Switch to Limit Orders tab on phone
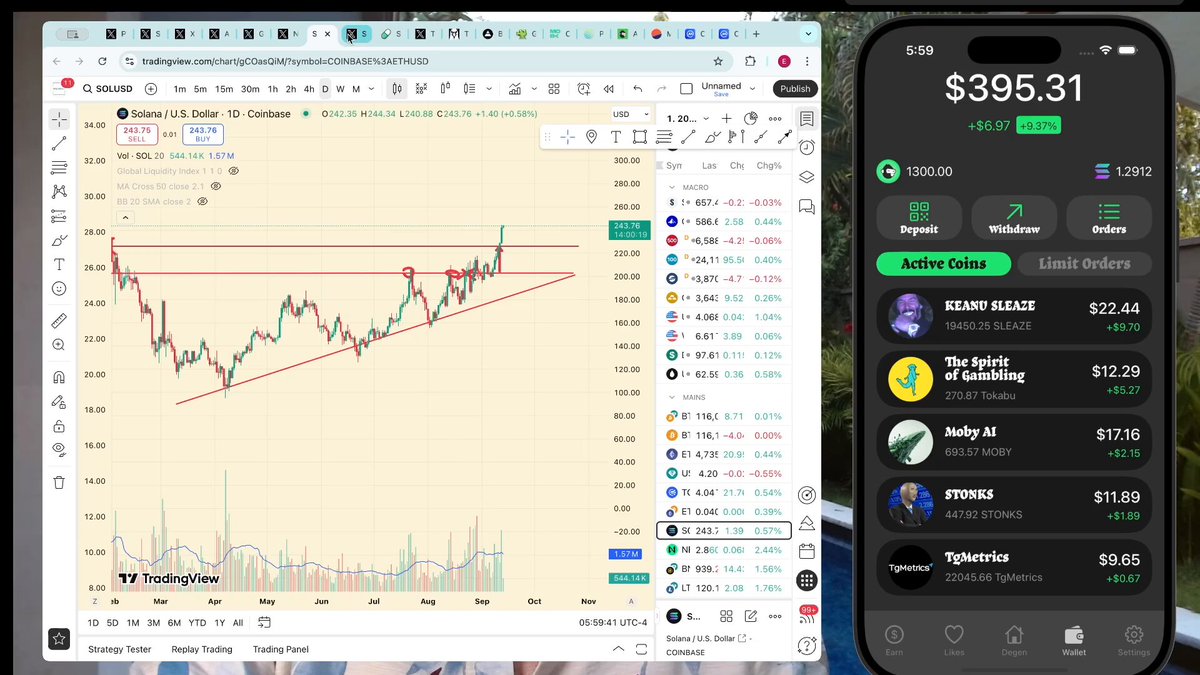The image size is (1200, 675). [1084, 264]
